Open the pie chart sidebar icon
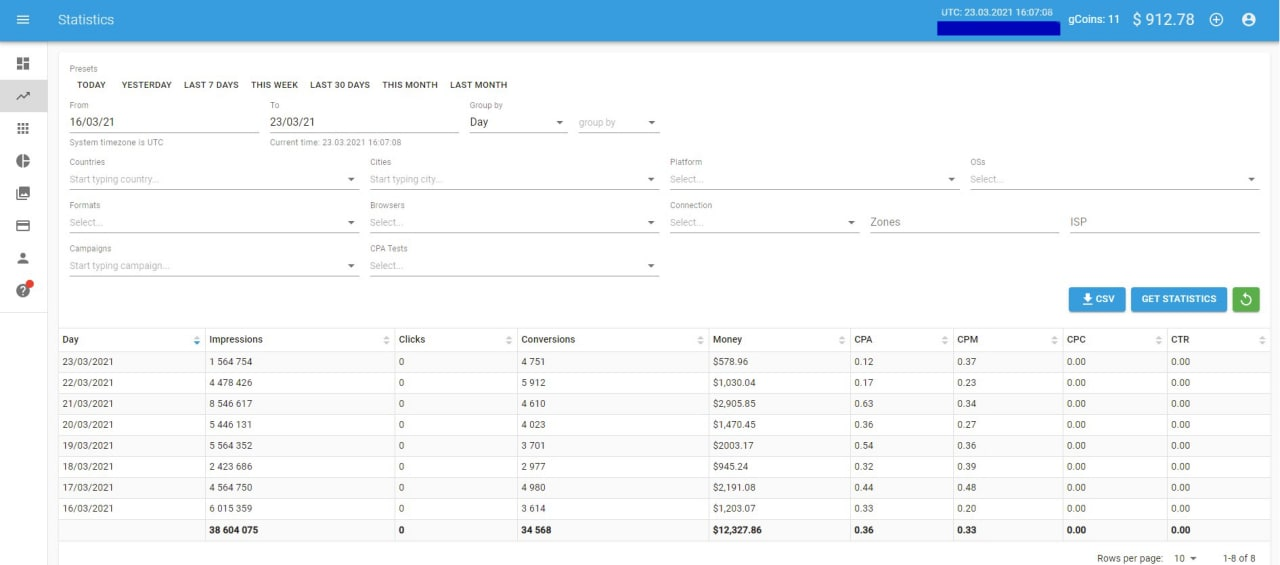Screen dimensions: 1280x565 (23, 161)
